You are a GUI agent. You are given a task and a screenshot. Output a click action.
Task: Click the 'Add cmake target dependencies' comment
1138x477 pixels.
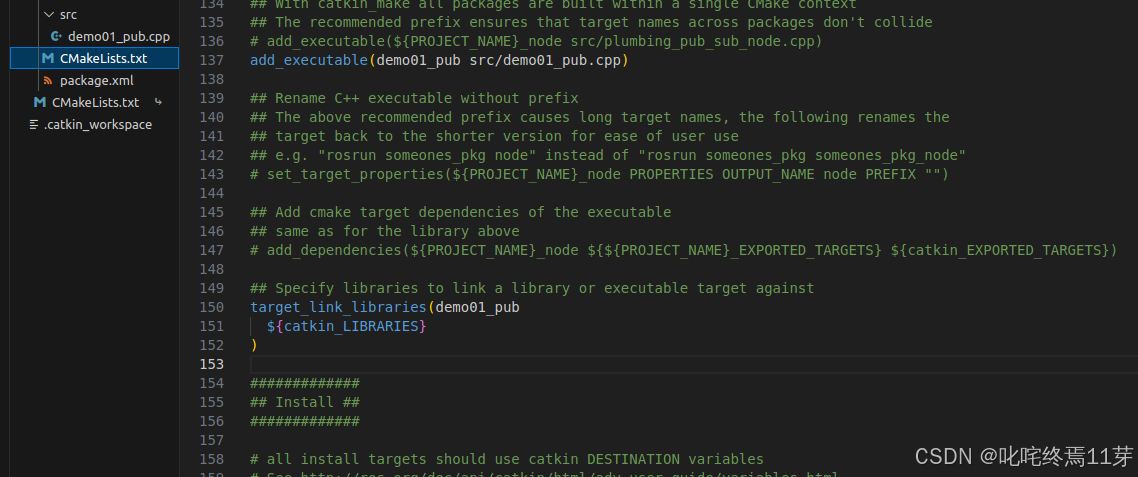coord(461,212)
